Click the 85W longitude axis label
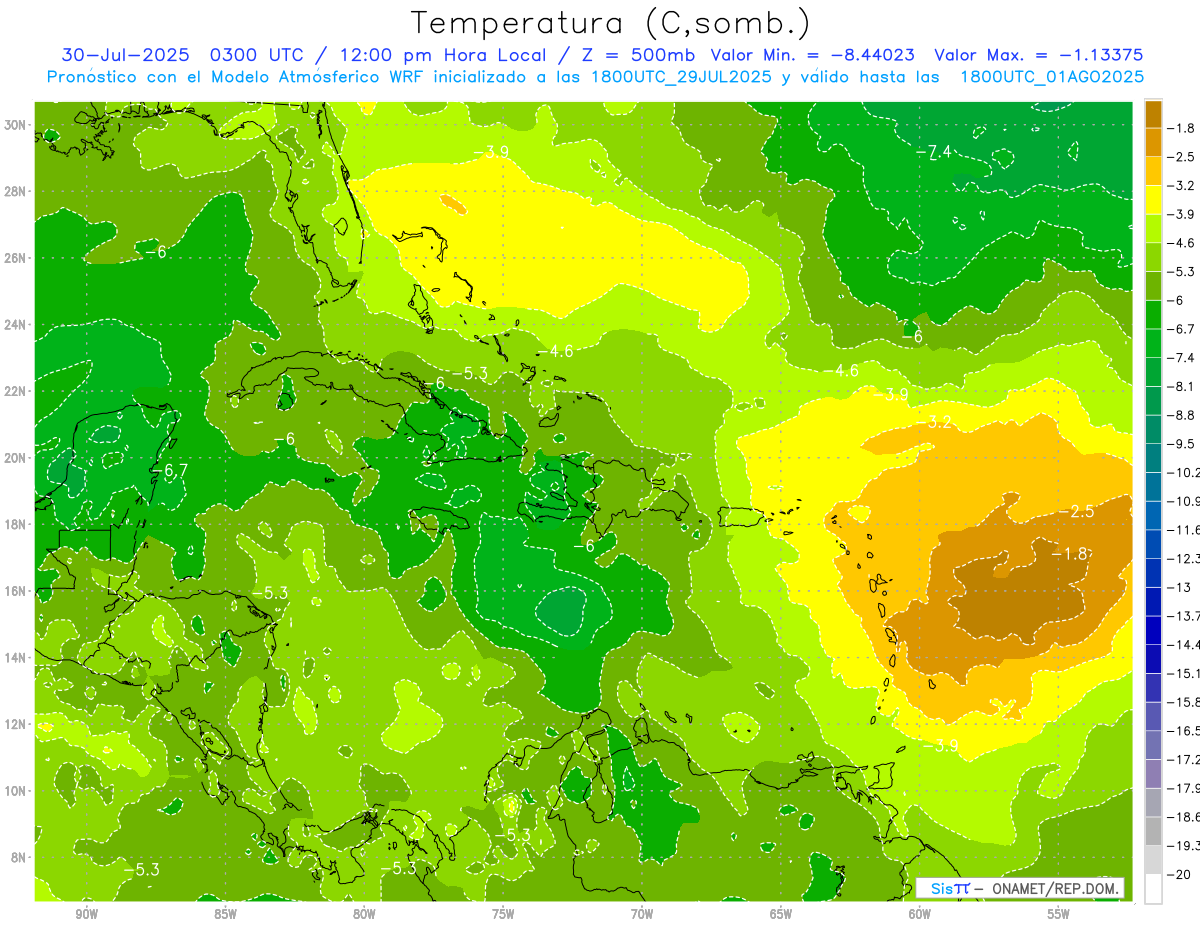Image resolution: width=1200 pixels, height=927 pixels. (225, 914)
